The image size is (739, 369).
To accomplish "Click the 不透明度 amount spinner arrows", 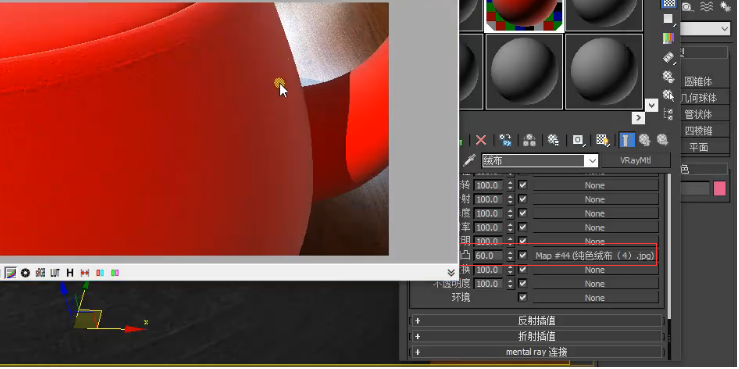I will point(510,284).
